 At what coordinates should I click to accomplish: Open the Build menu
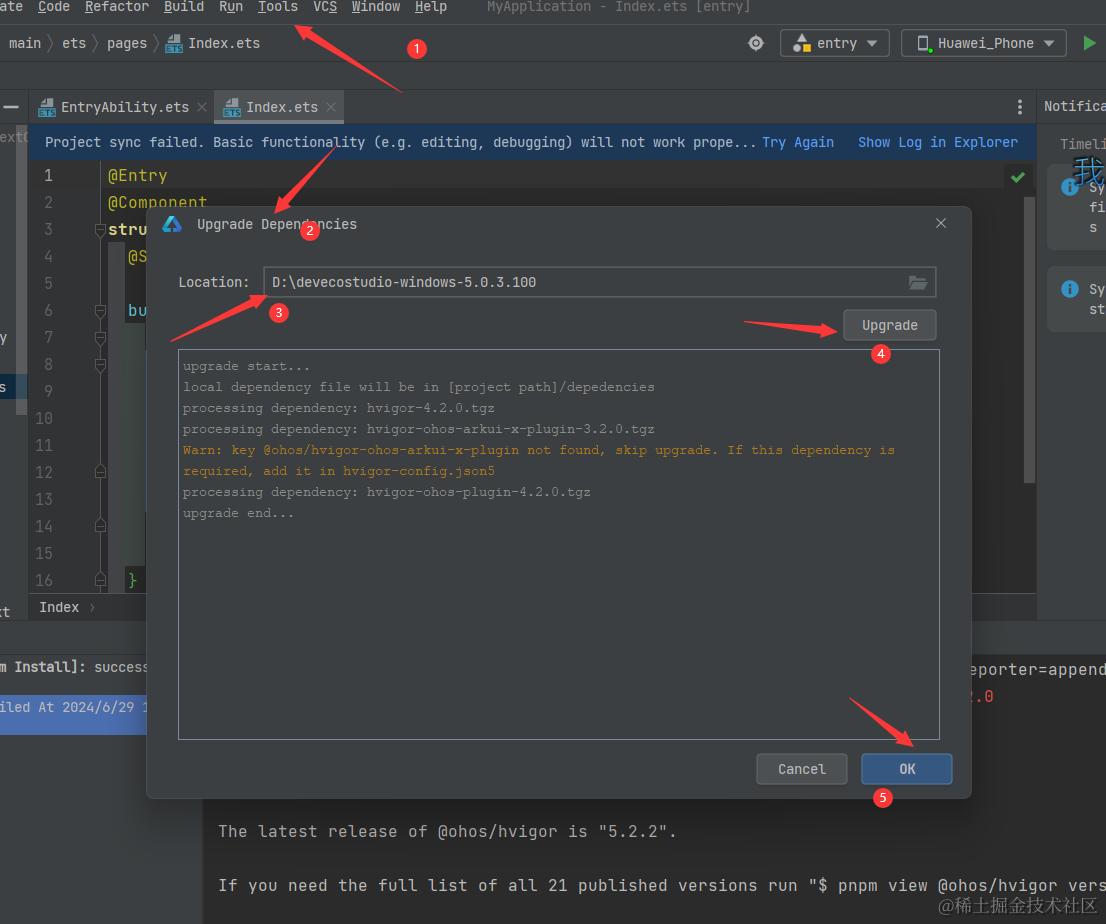[183, 6]
